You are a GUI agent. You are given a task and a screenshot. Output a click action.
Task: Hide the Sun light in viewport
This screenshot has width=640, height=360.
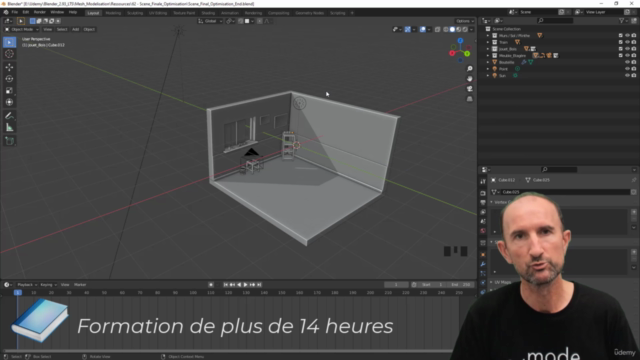627,76
